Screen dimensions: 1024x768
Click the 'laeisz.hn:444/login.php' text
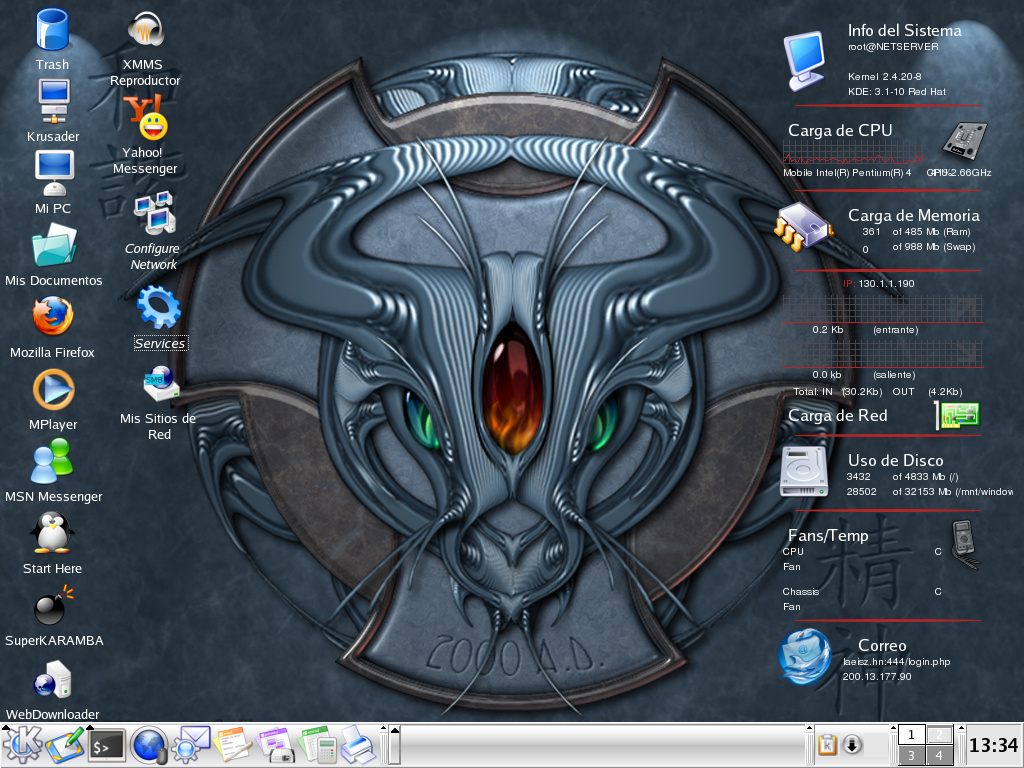[896, 662]
